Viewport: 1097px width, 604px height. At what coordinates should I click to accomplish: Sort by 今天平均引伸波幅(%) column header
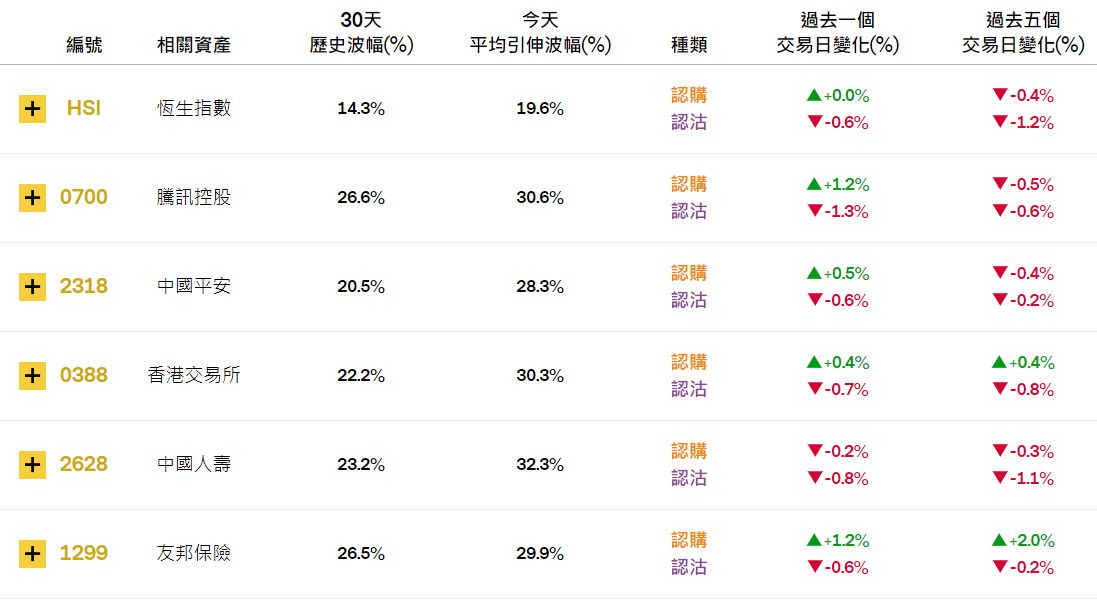point(540,32)
